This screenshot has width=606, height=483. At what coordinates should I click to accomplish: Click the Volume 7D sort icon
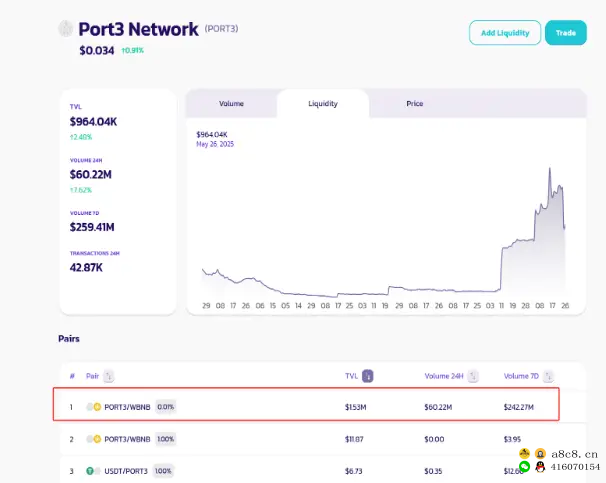click(550, 376)
